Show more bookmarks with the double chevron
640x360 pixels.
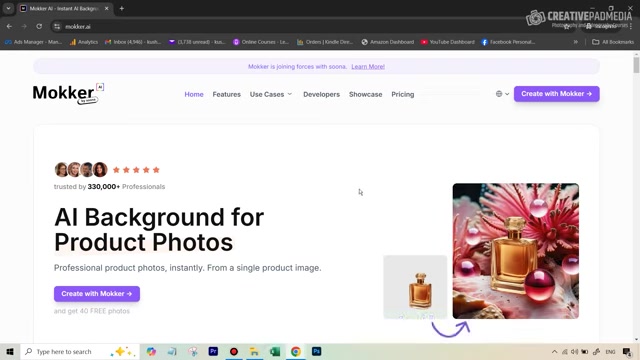[x=576, y=42]
